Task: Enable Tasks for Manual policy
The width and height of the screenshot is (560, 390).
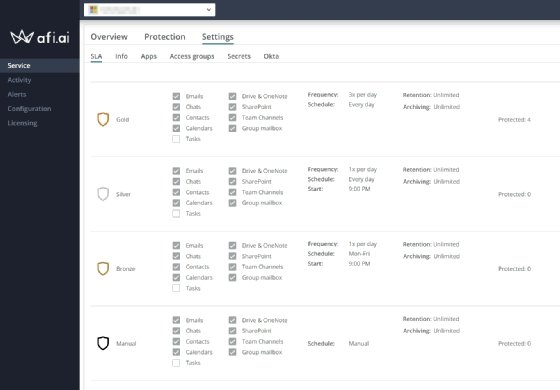Action: coord(176,363)
